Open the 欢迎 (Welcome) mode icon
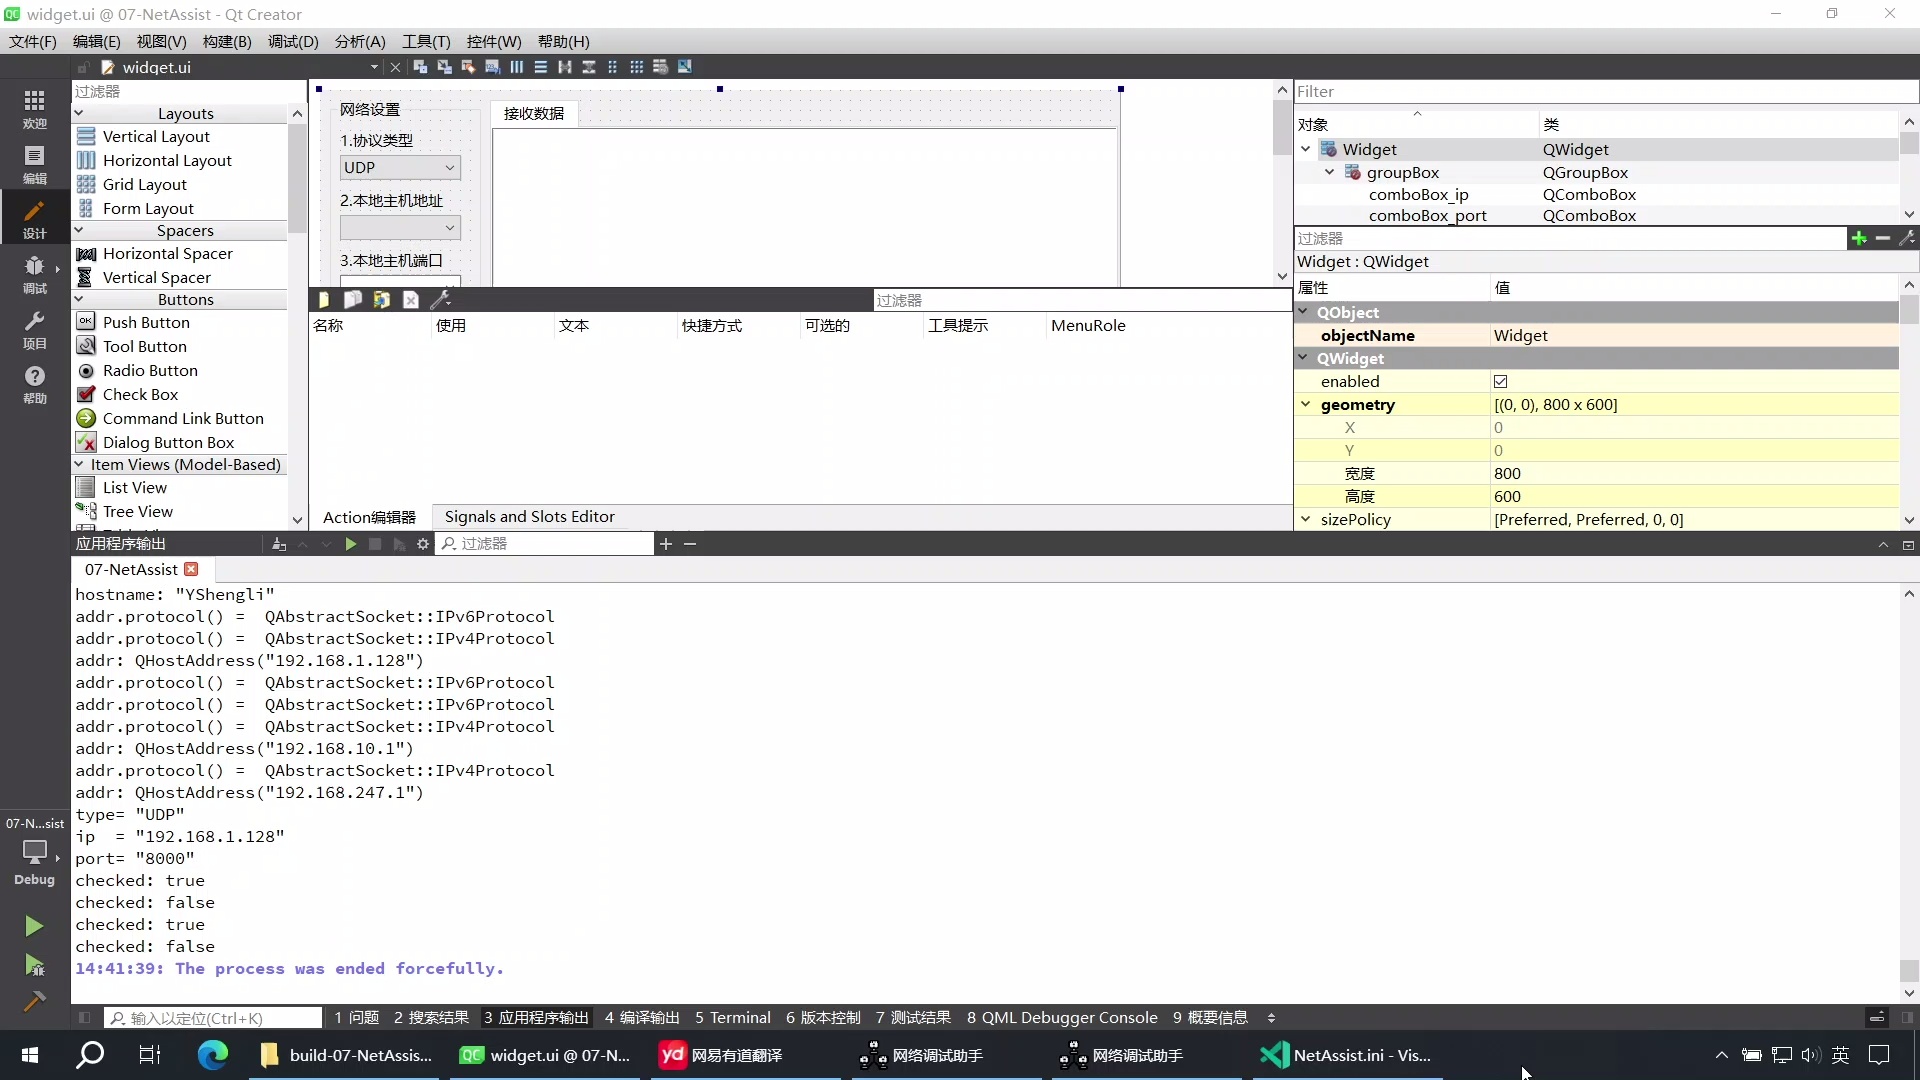Viewport: 1920px width, 1080px height. 34,108
